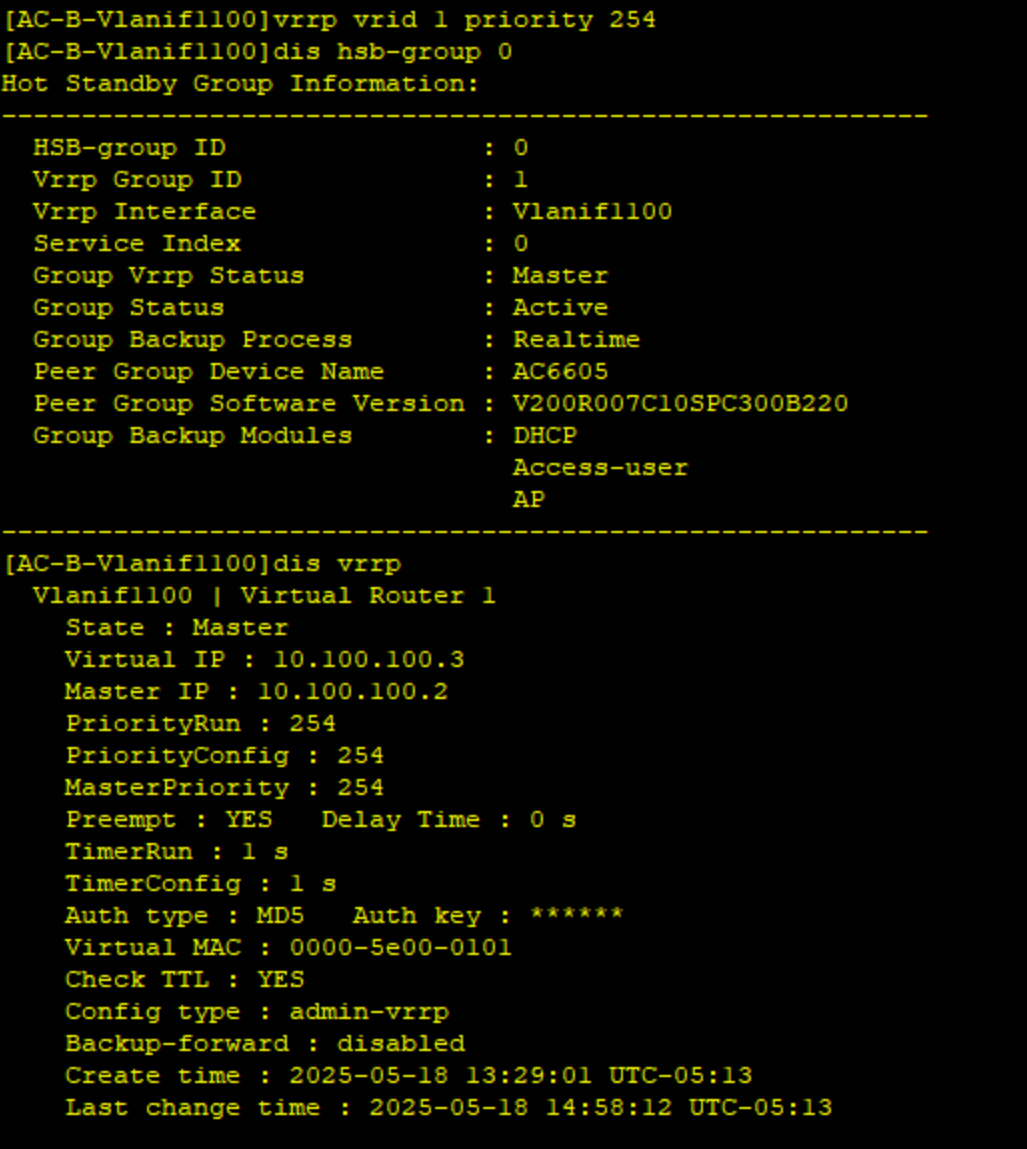This screenshot has height=1149, width=1027.
Task: Click the Hot Standby Group Information heading
Action: [x=240, y=84]
